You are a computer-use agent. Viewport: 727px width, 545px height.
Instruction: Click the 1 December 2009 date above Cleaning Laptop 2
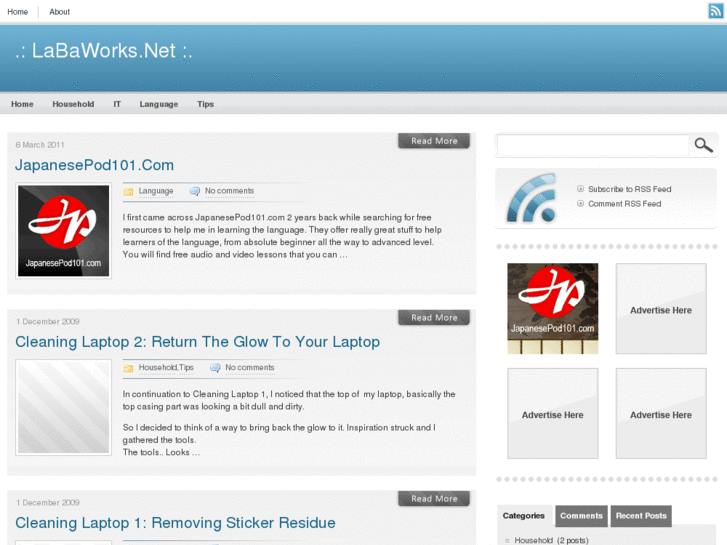pyautogui.click(x=48, y=321)
